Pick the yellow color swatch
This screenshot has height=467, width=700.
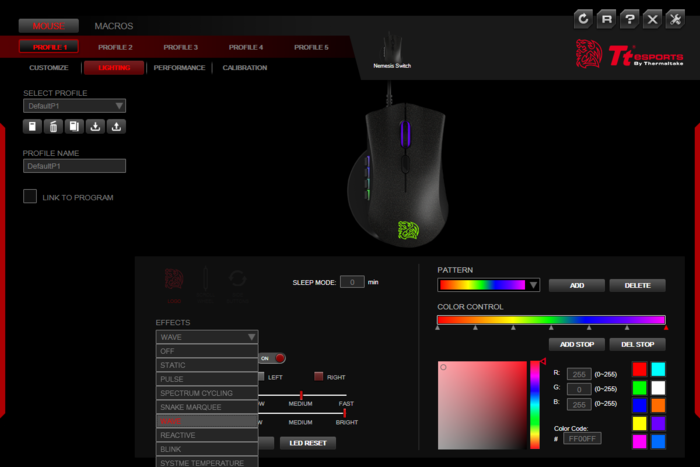639,423
